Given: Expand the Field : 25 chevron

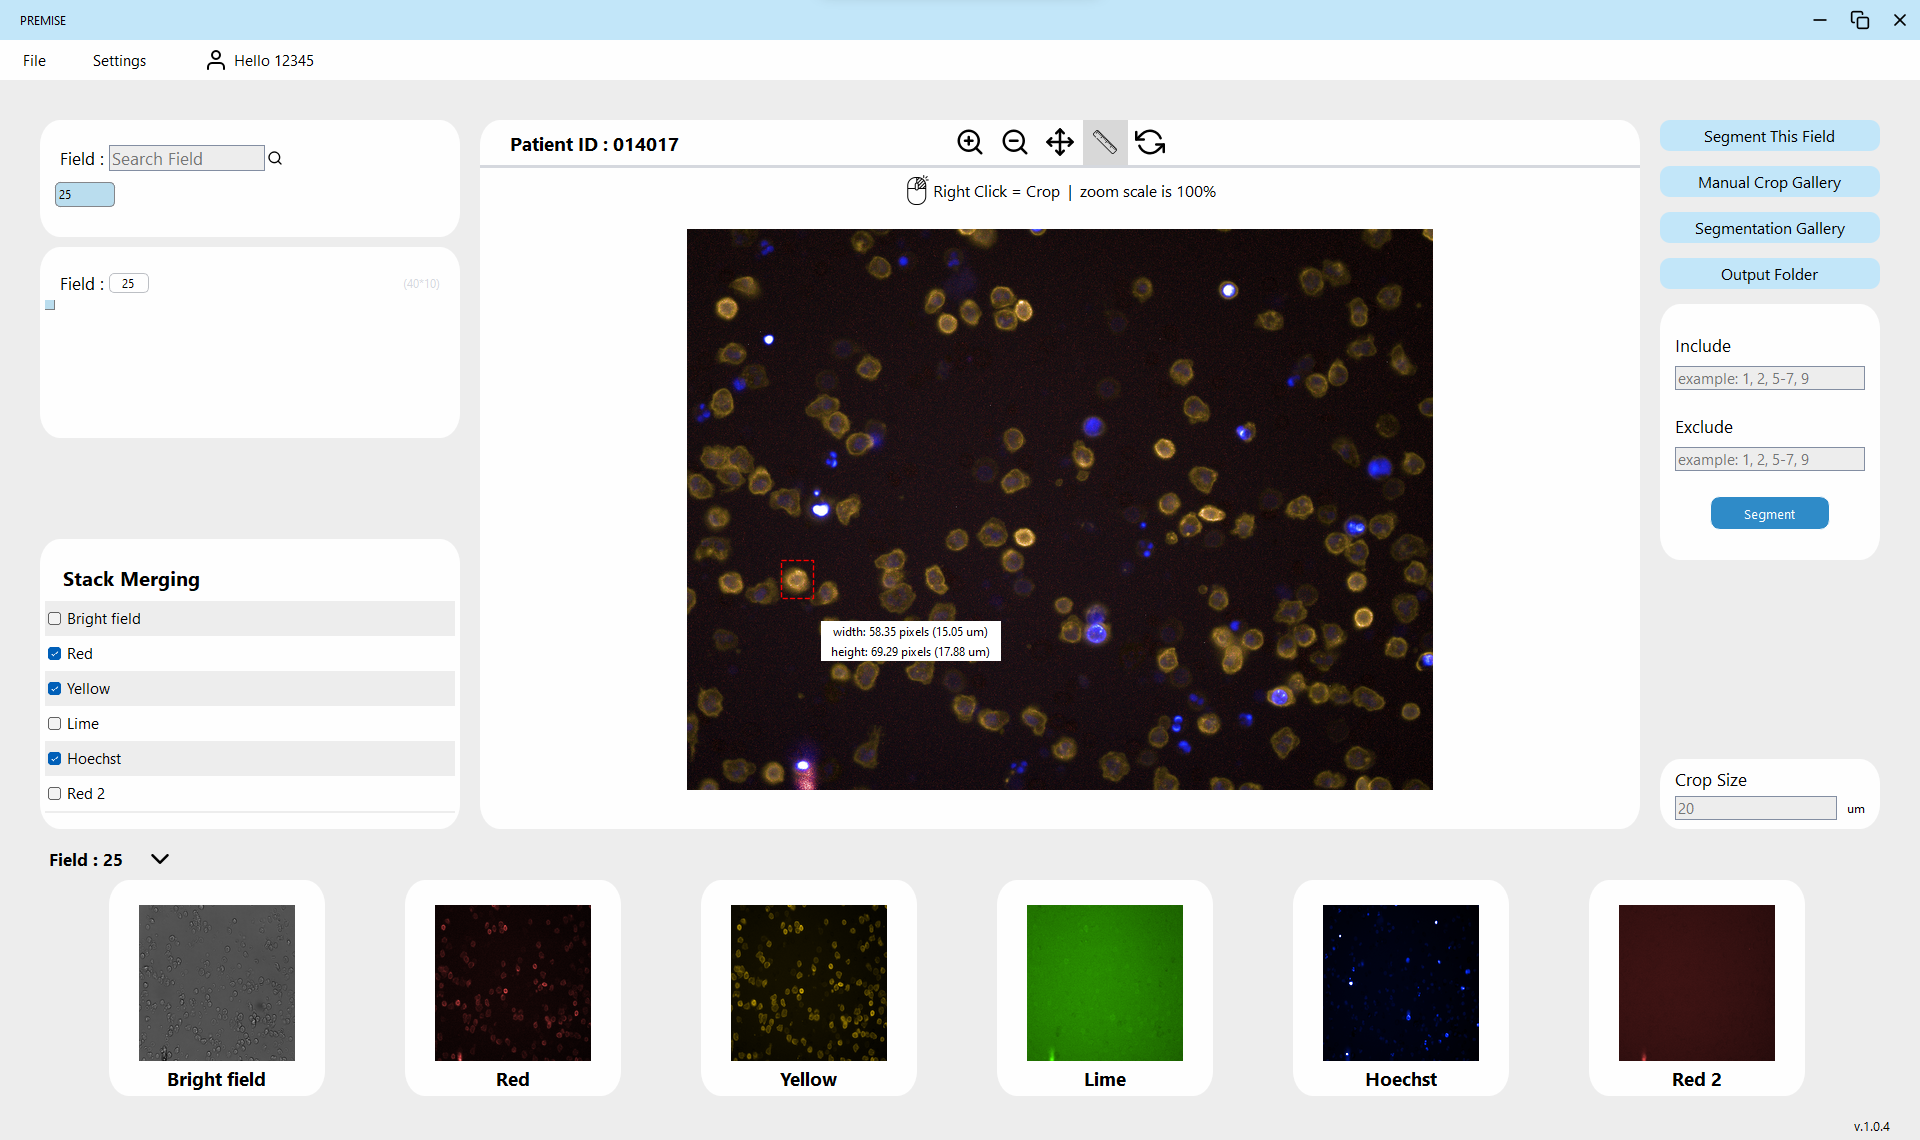Looking at the screenshot, I should pos(160,859).
